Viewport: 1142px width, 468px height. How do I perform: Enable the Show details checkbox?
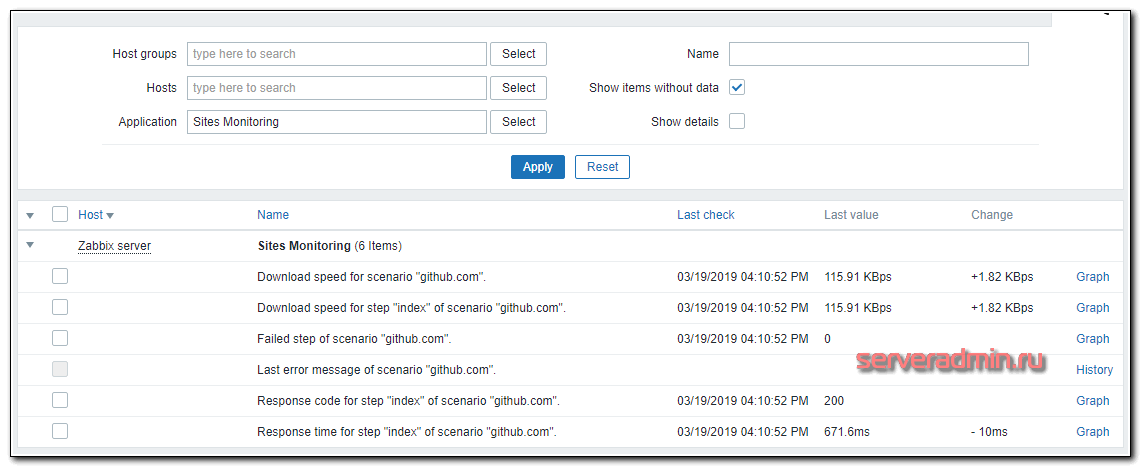[x=737, y=122]
